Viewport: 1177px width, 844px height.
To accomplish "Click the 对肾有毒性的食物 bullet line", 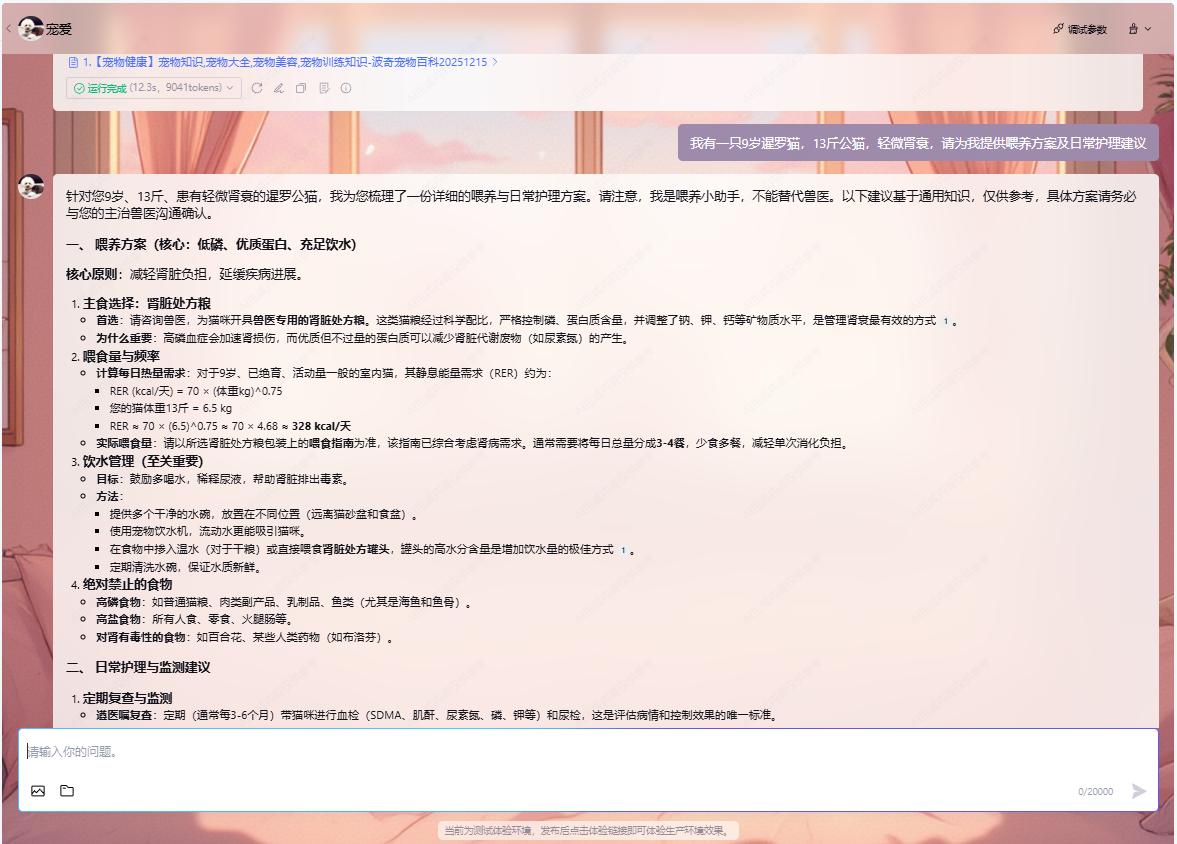I will [245, 637].
